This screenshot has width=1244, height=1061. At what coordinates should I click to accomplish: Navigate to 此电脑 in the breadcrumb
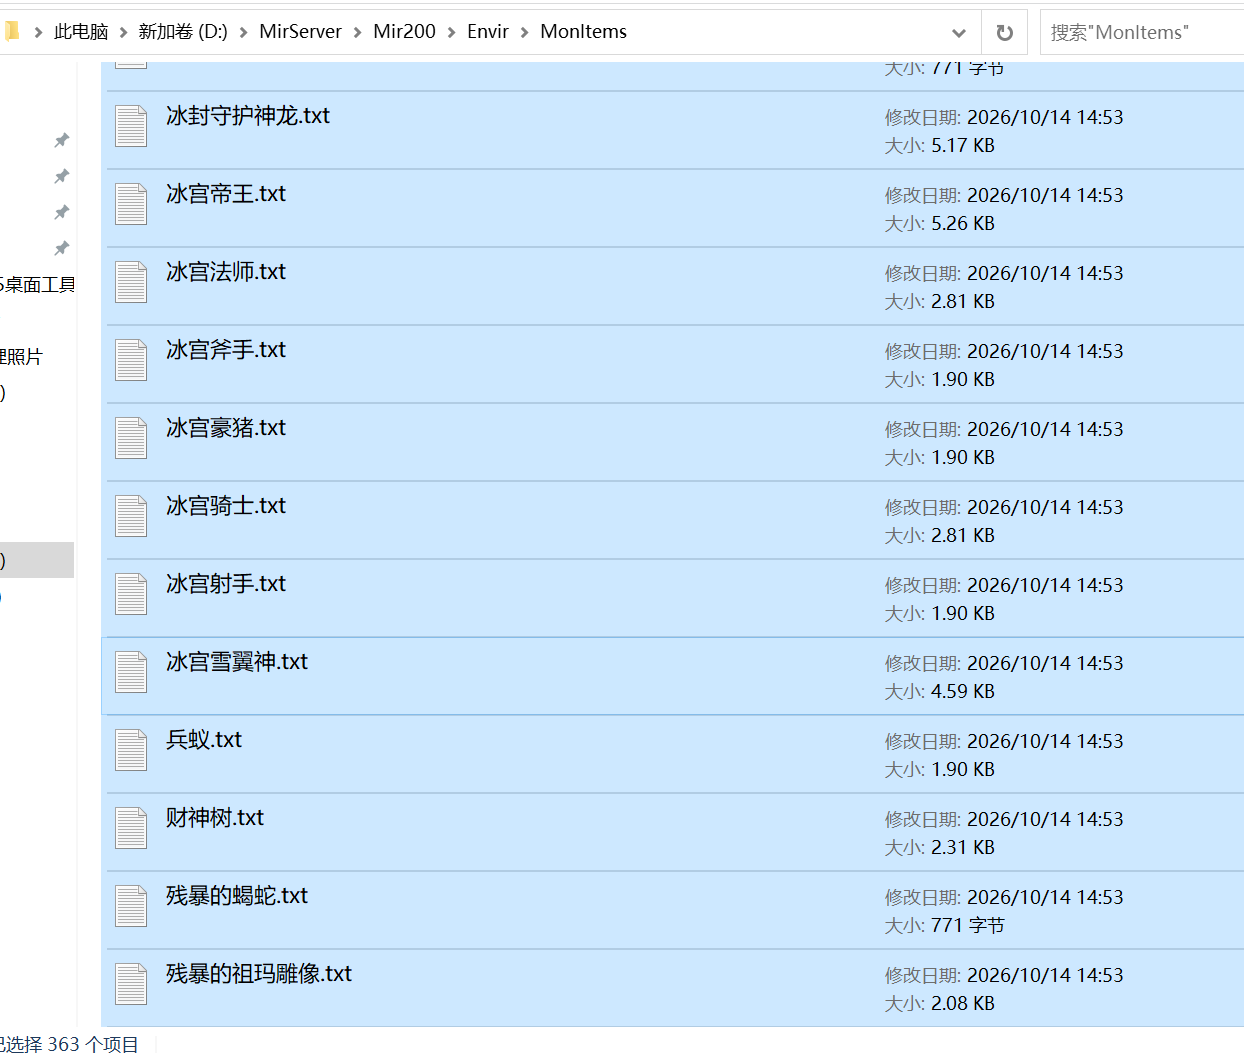point(81,32)
